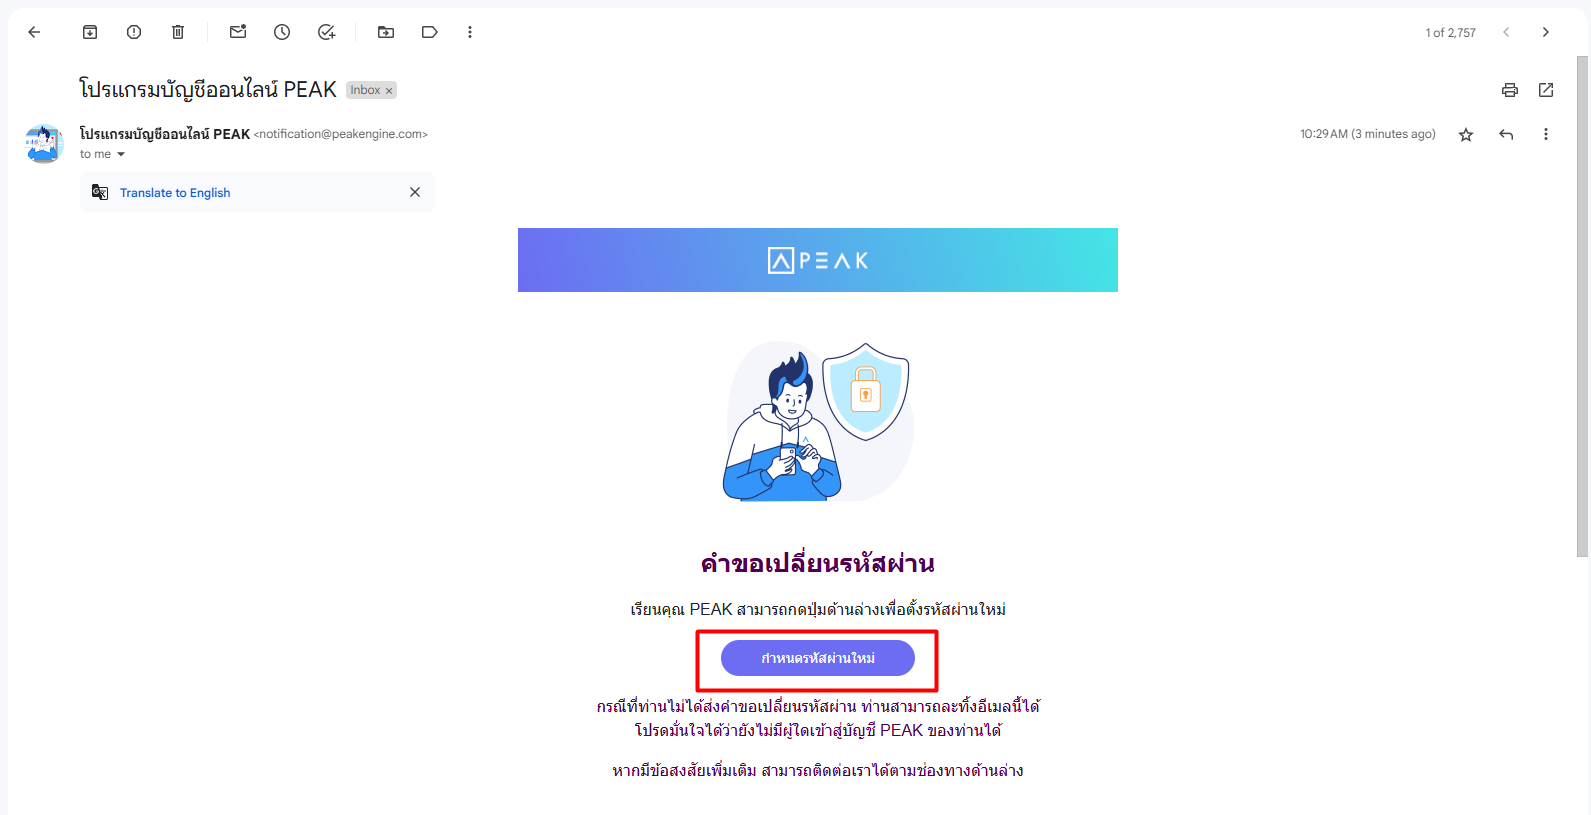This screenshot has width=1591, height=815.
Task: Click Translate to English link
Action: click(x=175, y=193)
